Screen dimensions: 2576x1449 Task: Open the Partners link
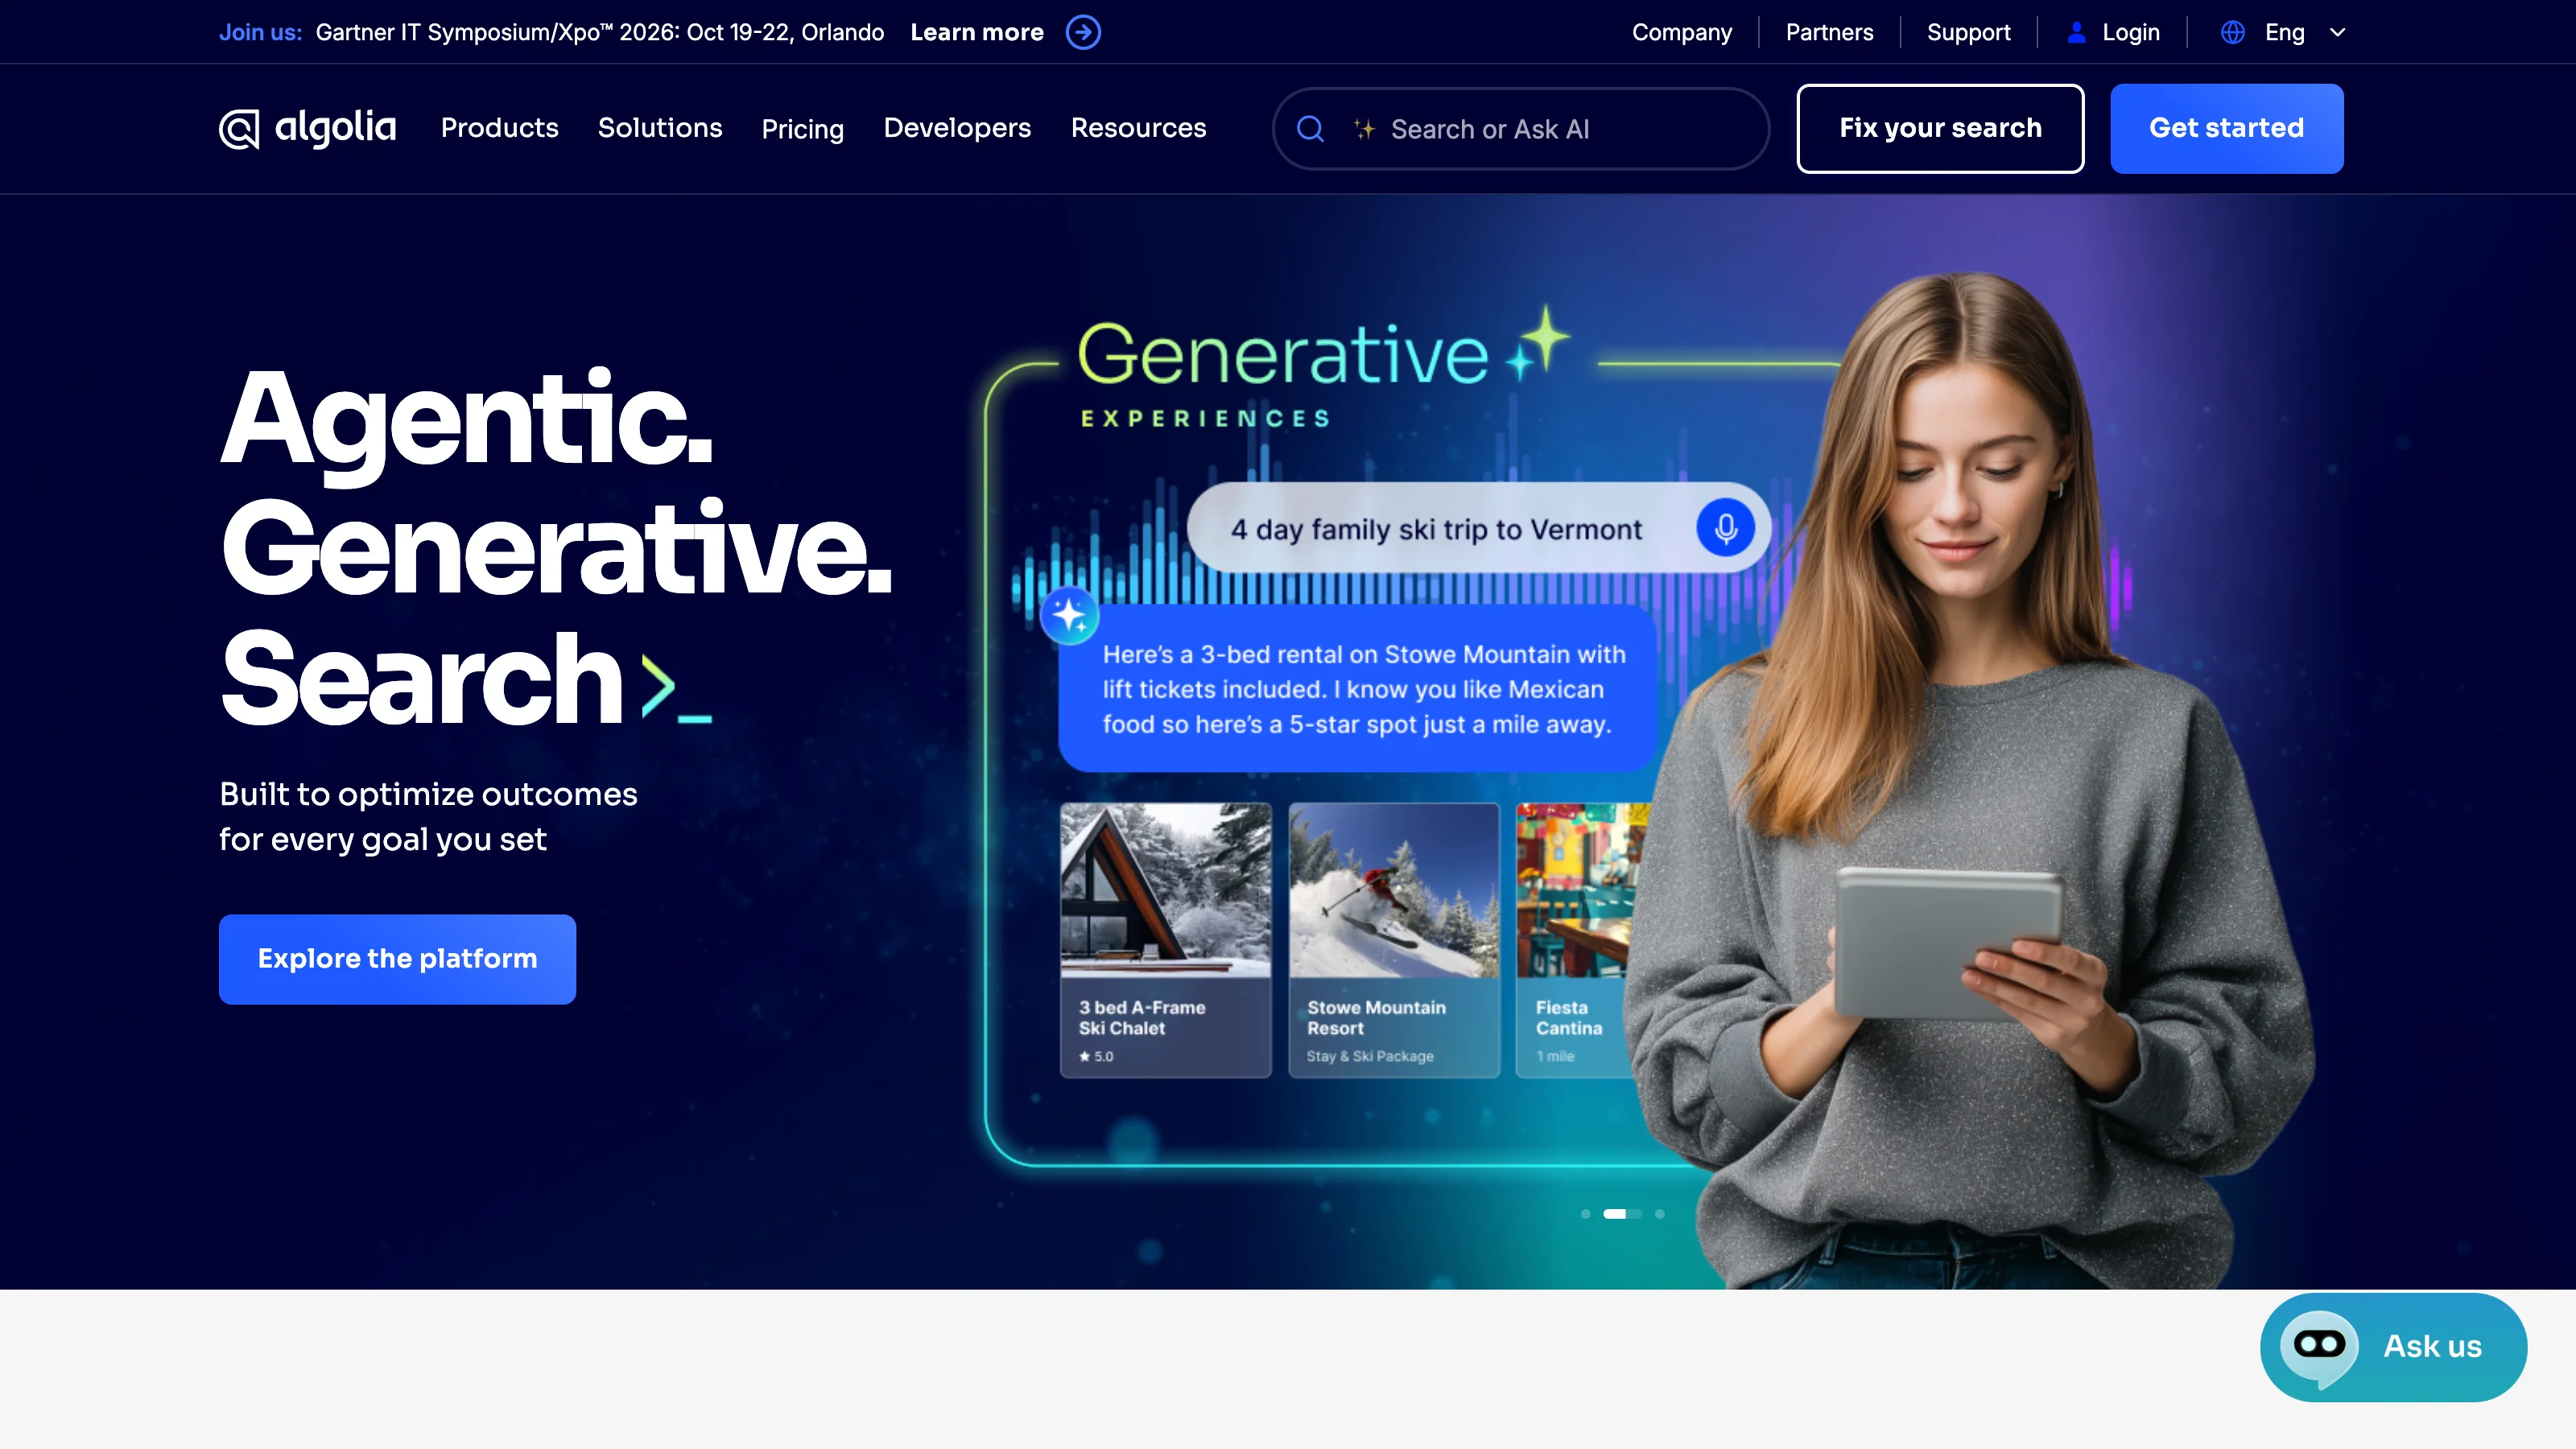(1829, 32)
